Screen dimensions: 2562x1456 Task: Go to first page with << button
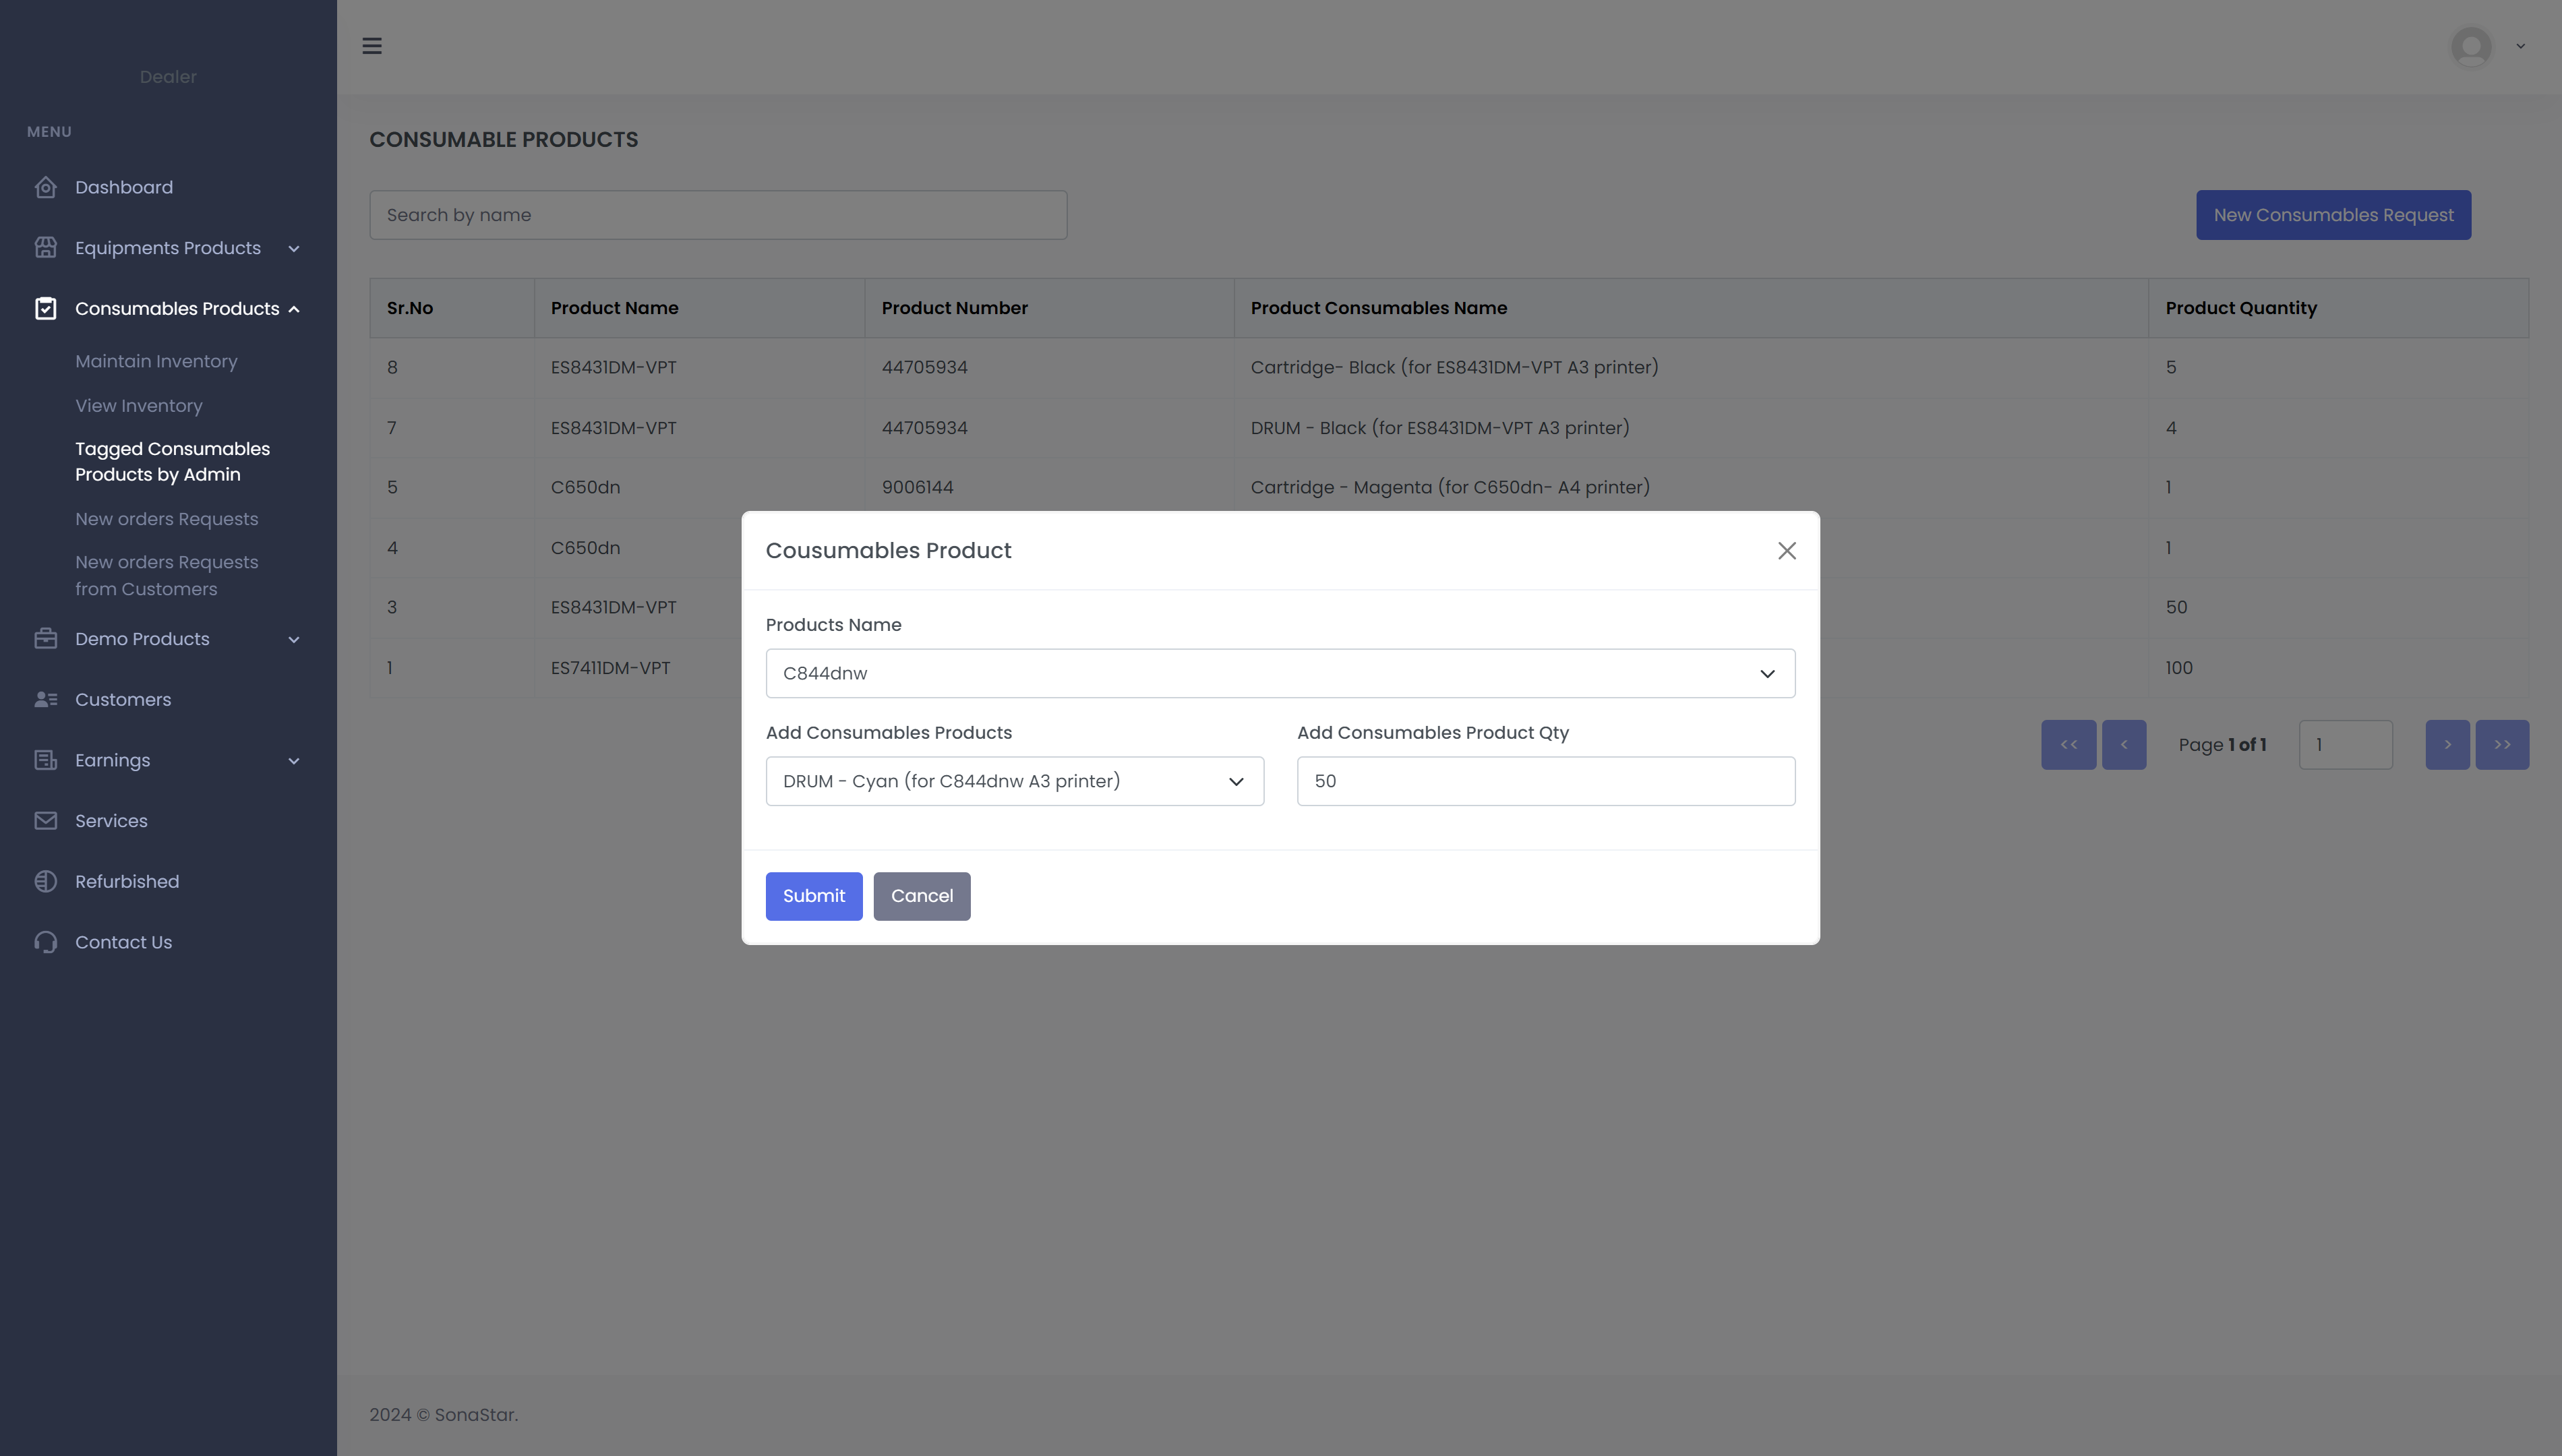pyautogui.click(x=2069, y=745)
